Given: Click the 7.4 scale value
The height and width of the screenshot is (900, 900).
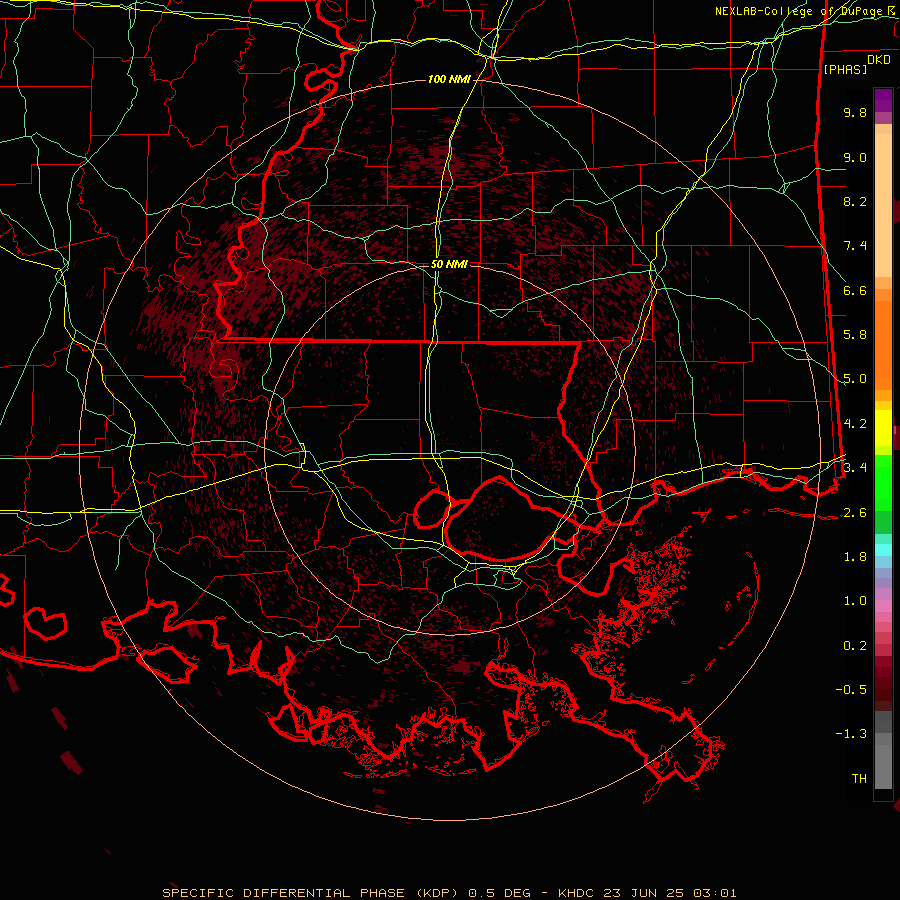Looking at the screenshot, I should pyautogui.click(x=855, y=246).
